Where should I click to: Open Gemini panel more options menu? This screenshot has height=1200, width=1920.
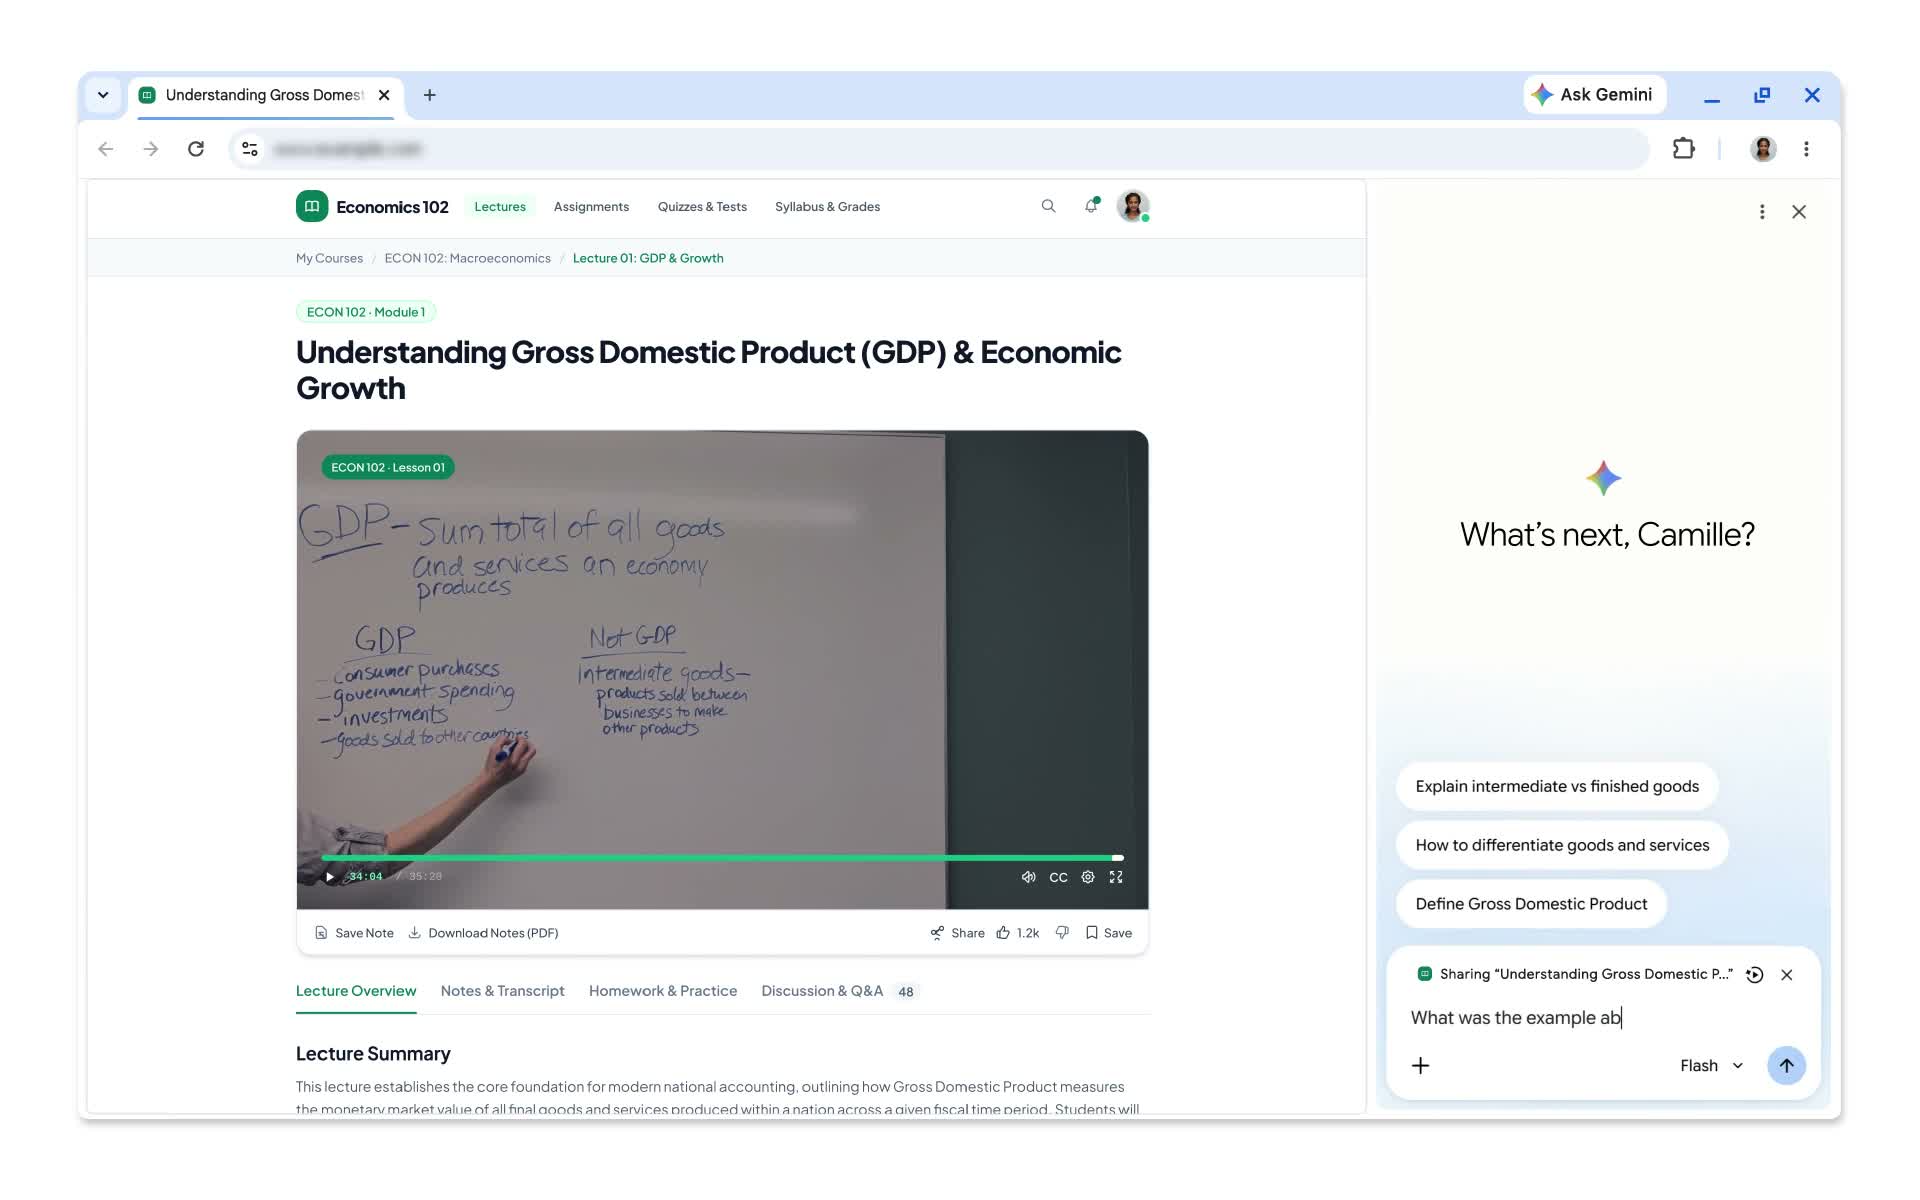[x=1762, y=212]
